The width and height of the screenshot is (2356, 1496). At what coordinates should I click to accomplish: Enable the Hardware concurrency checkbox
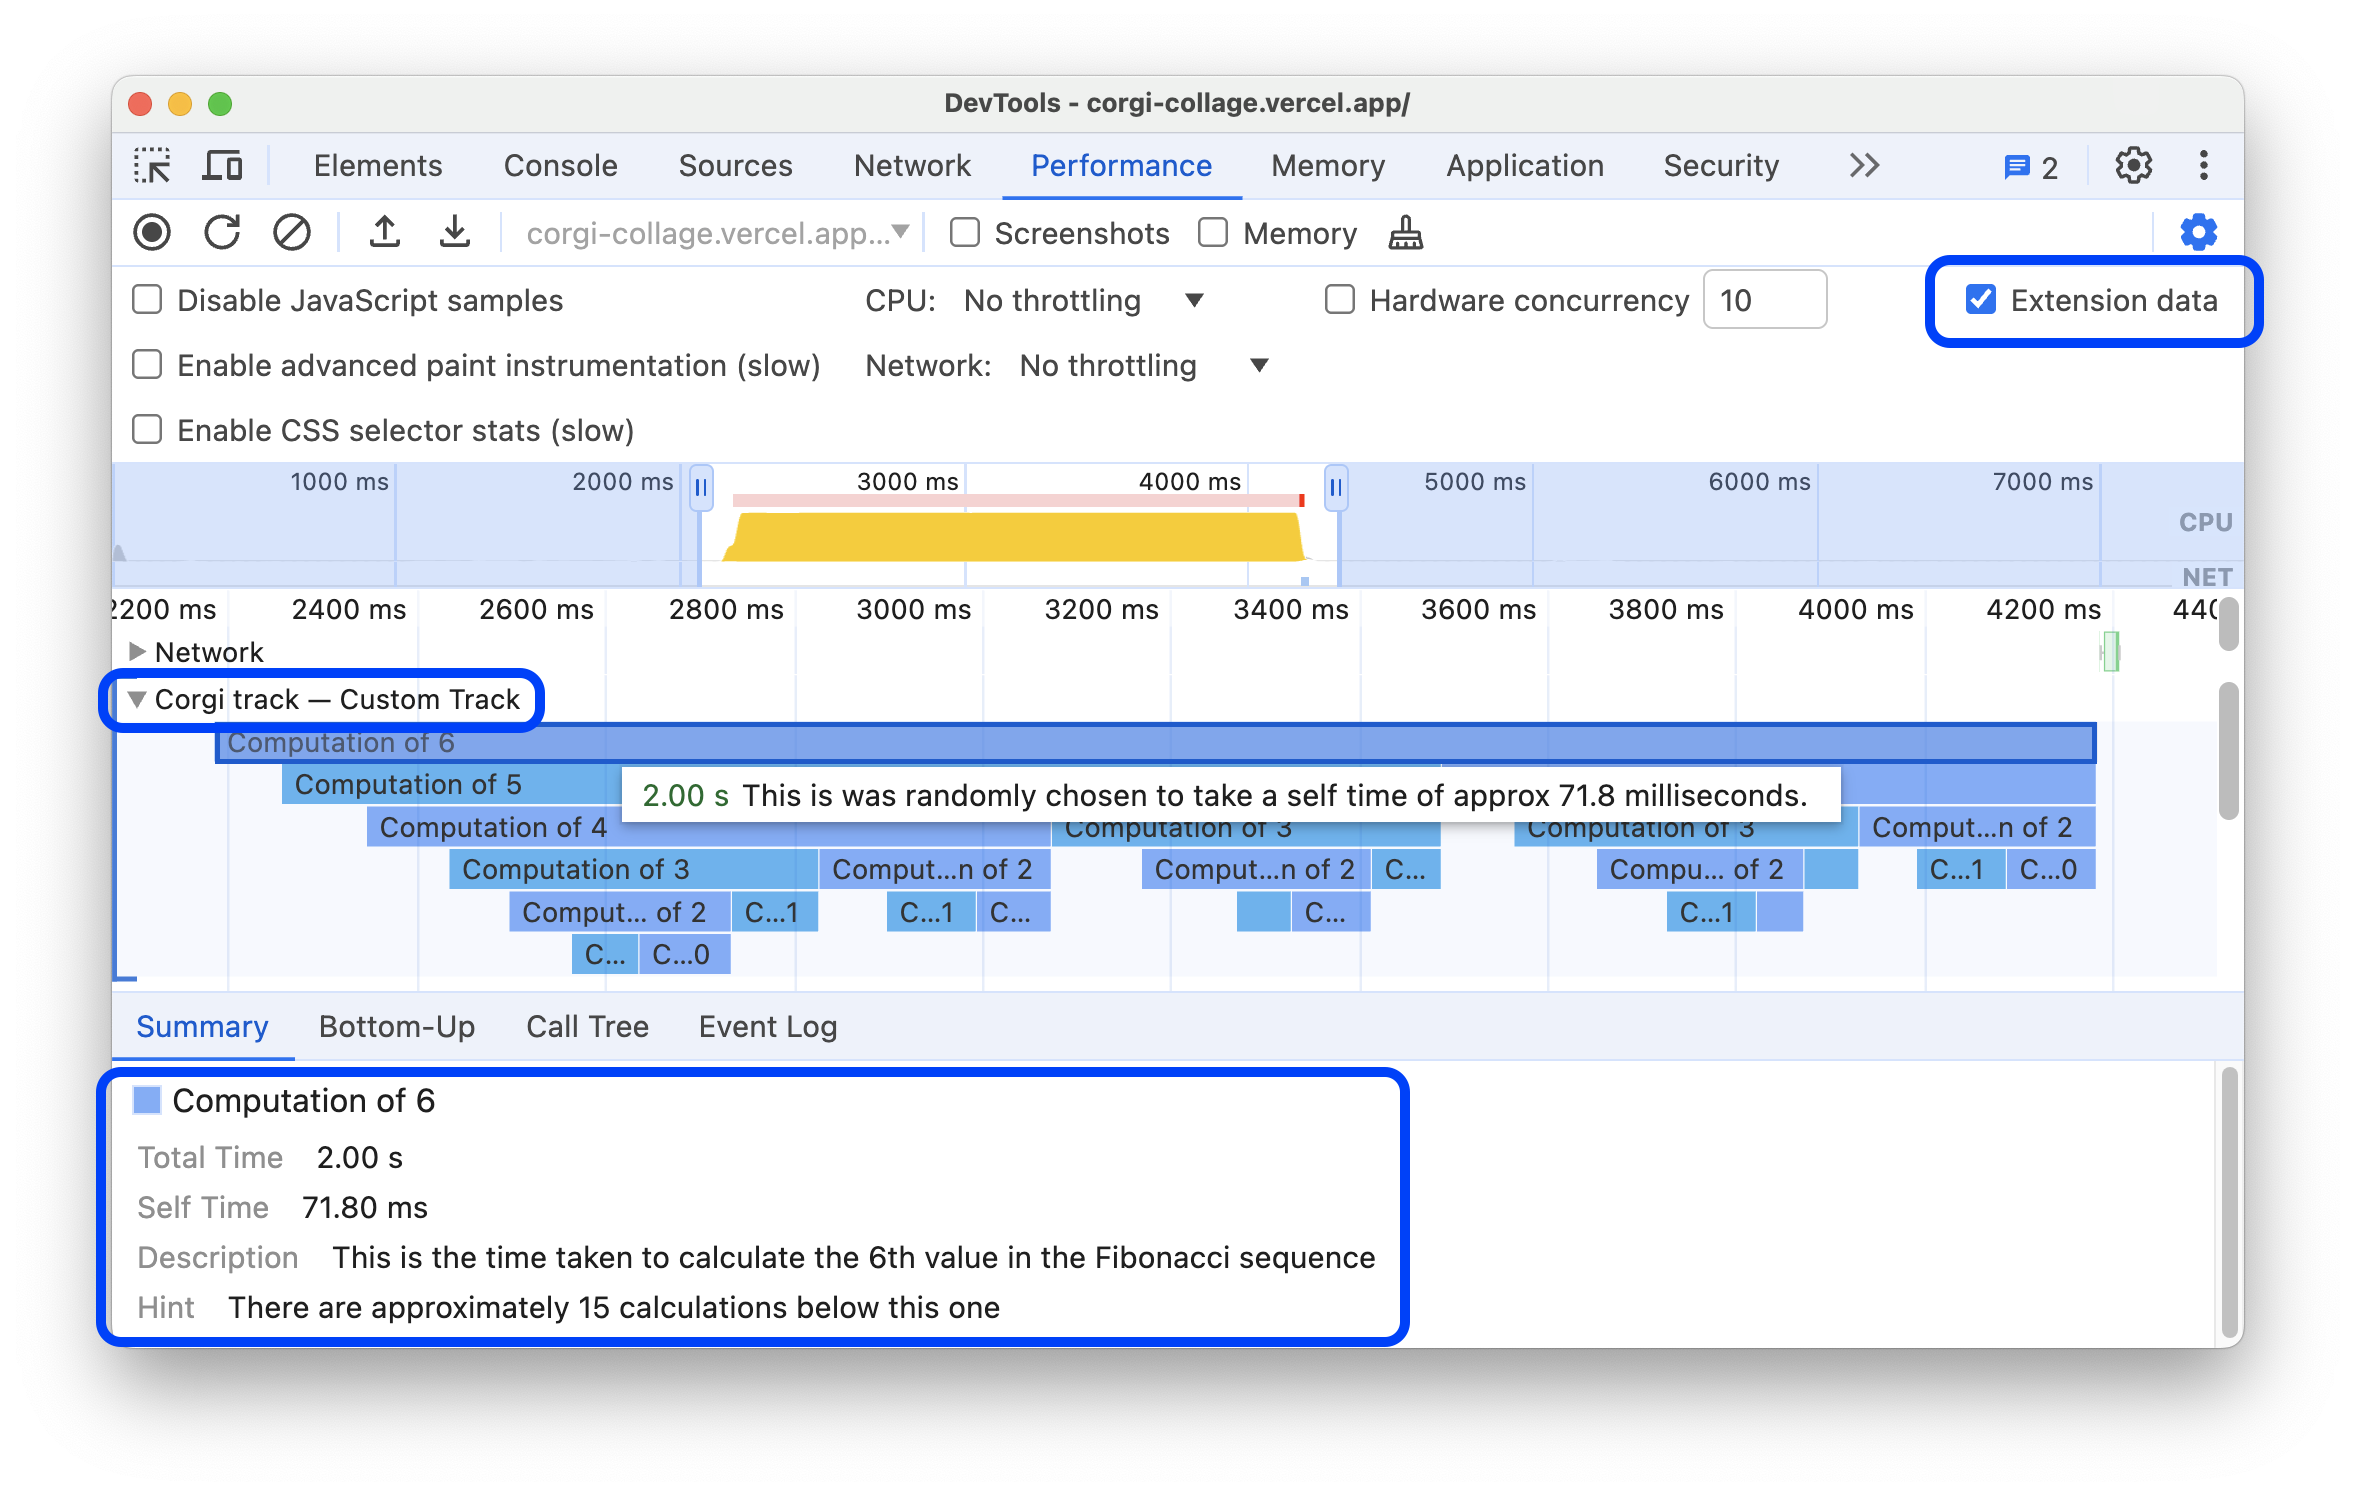coord(1336,301)
